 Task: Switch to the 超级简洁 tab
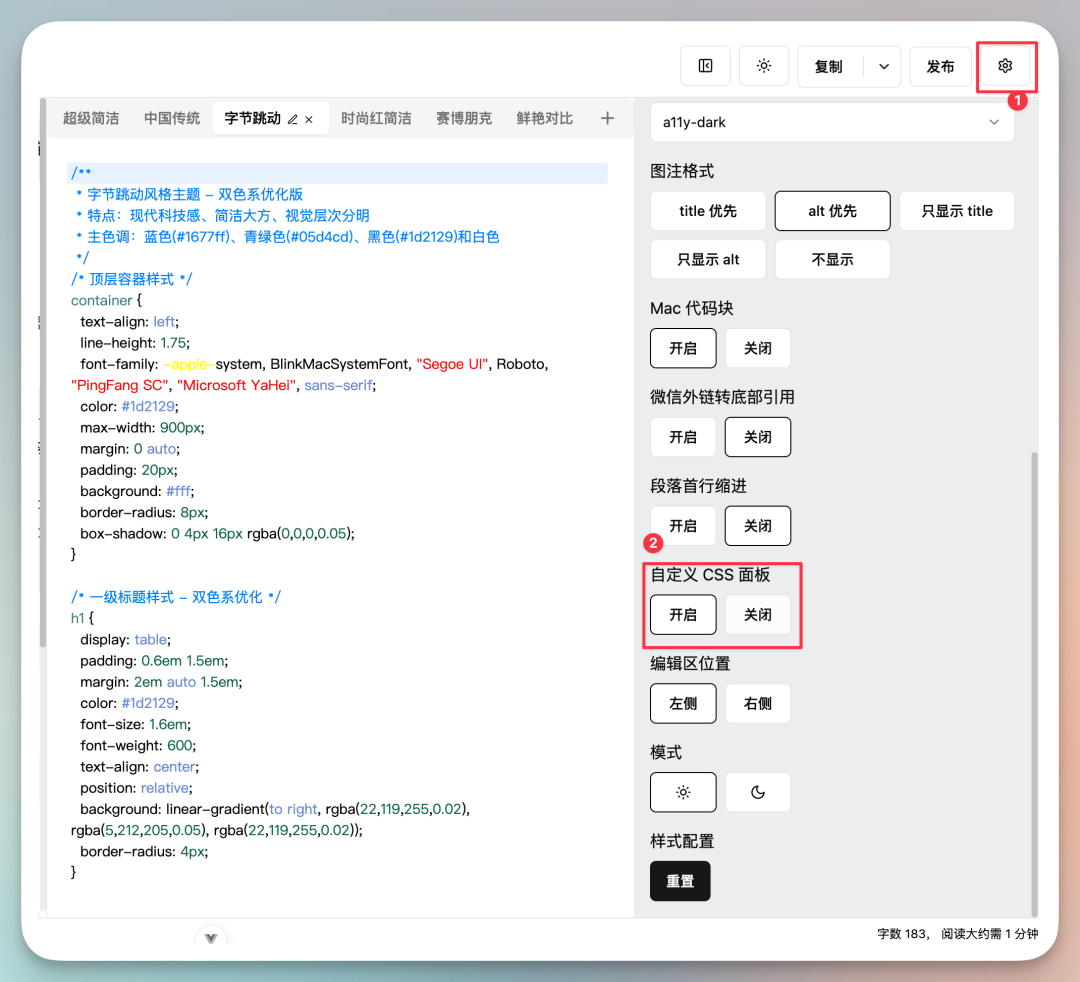pyautogui.click(x=91, y=118)
